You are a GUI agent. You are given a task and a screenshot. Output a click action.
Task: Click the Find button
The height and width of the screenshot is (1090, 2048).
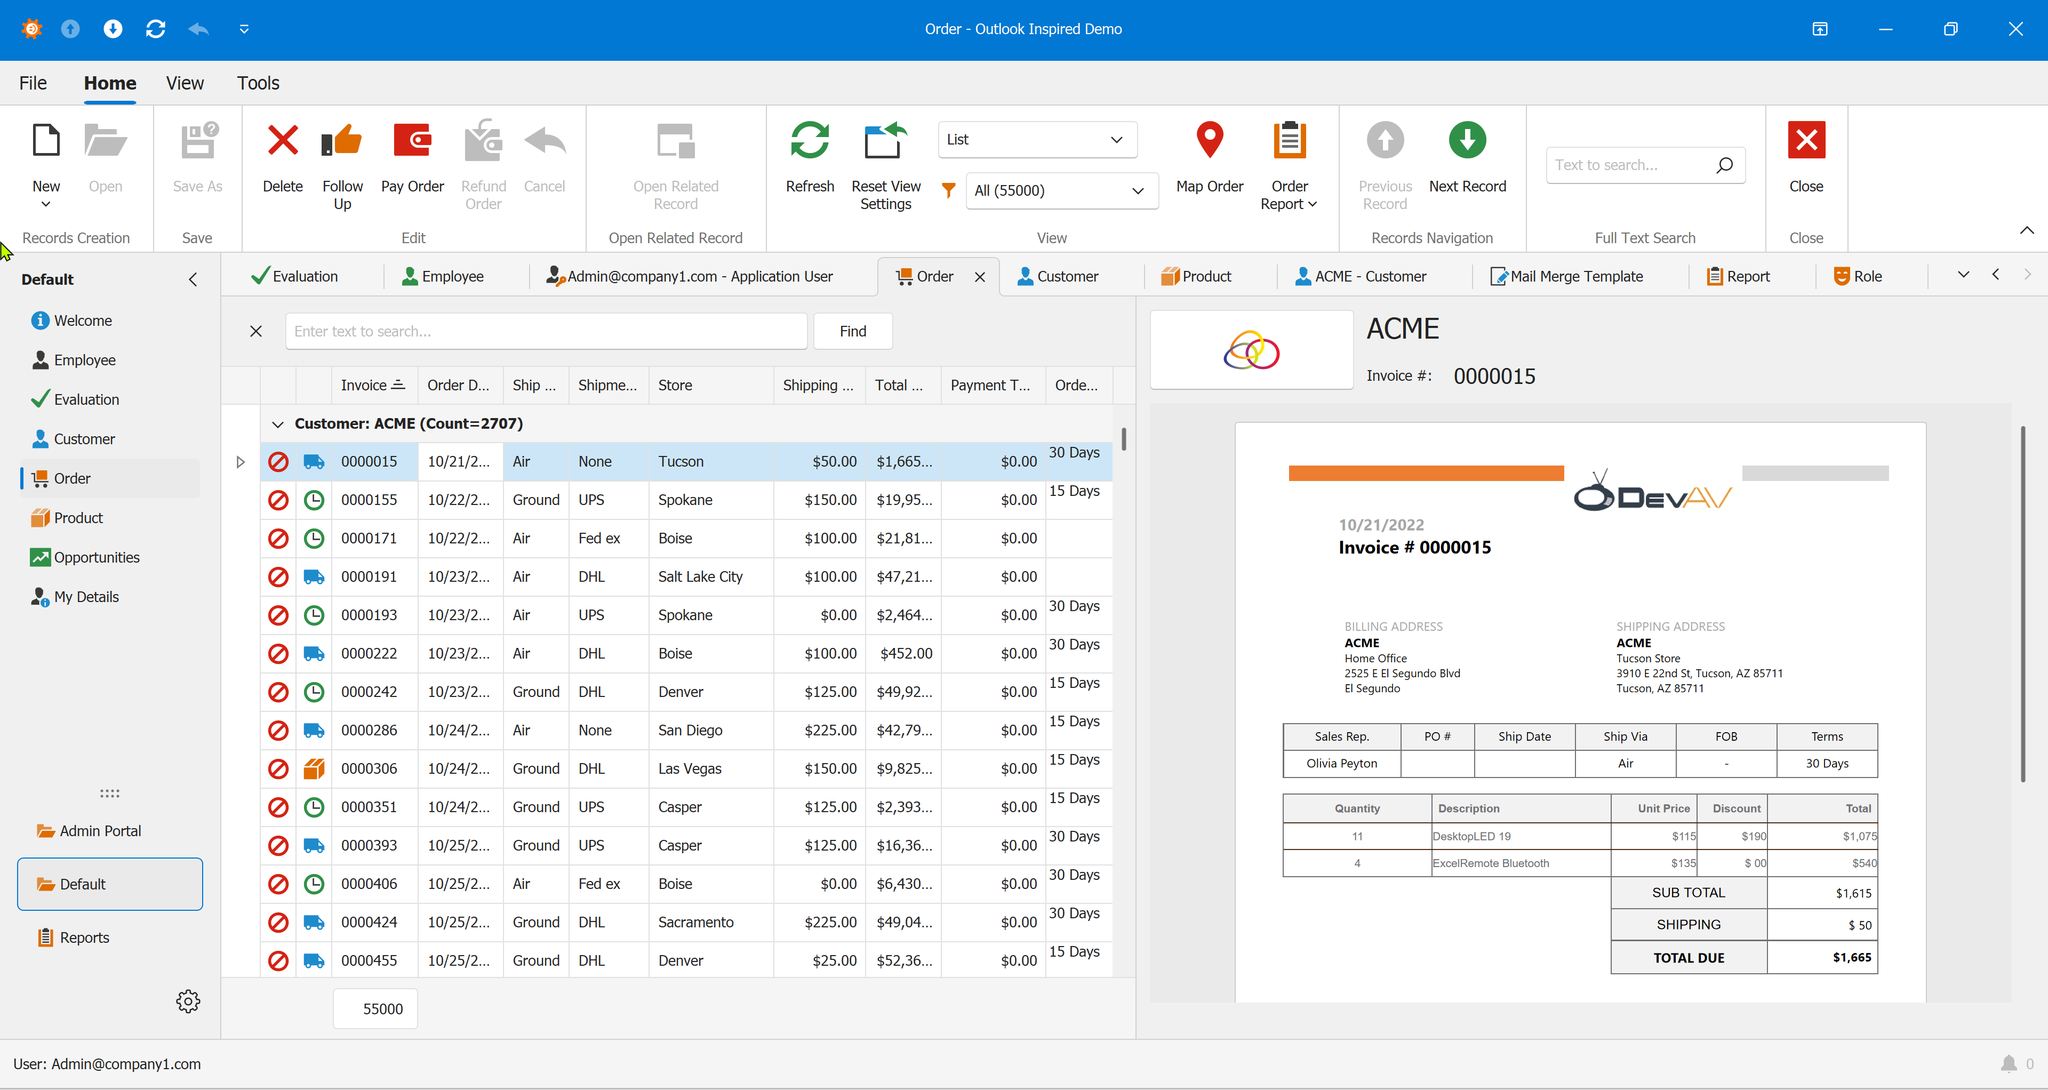tap(853, 331)
